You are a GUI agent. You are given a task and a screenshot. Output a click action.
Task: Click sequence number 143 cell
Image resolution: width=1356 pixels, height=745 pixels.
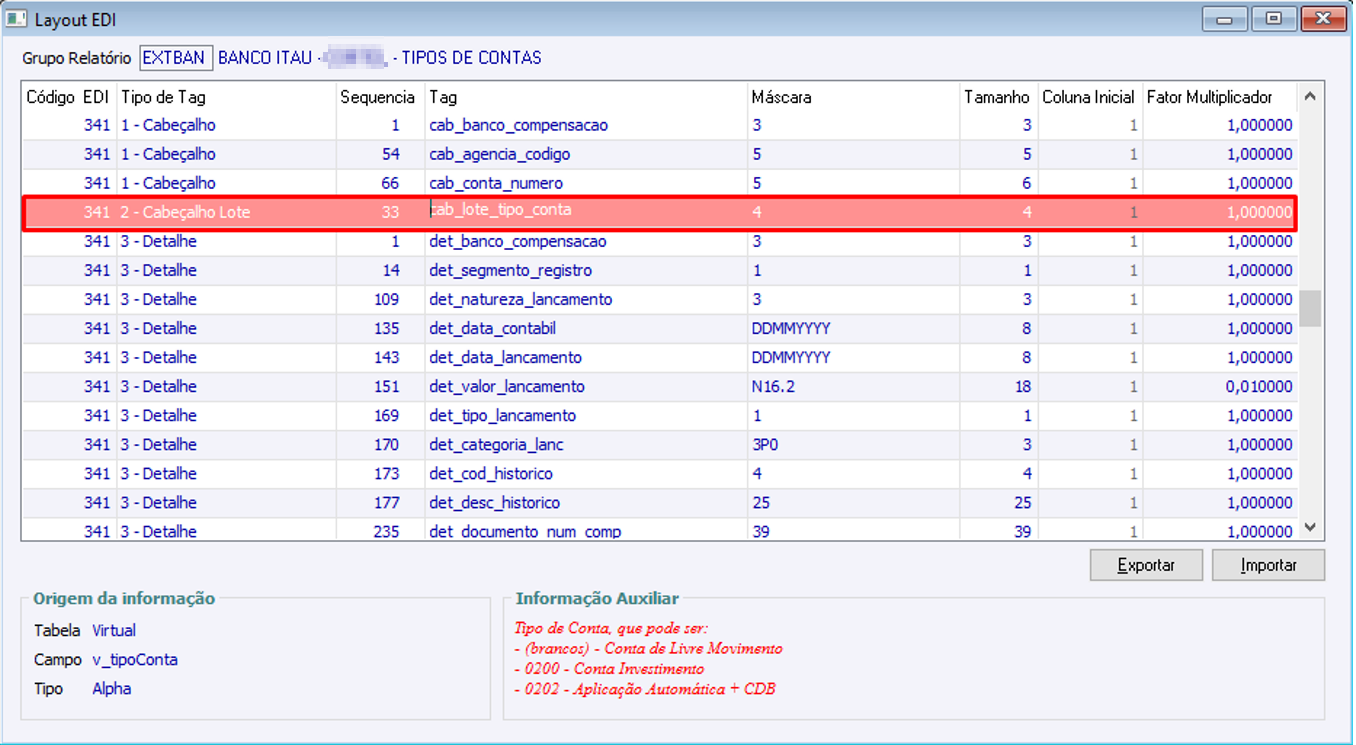point(379,357)
